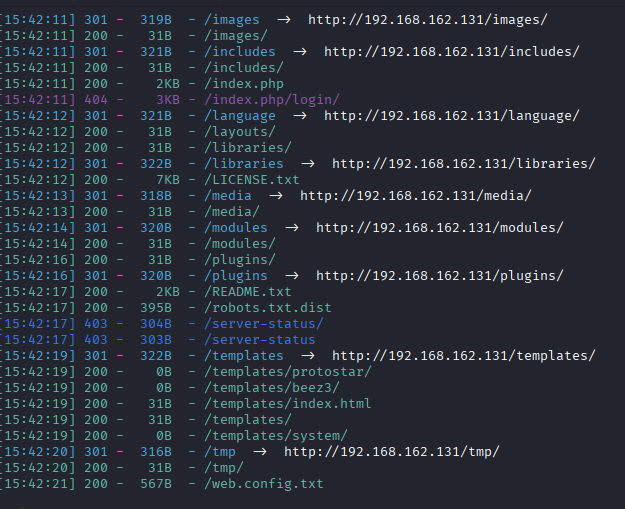Click the /libraries/ path in the 200 row
The image size is (625, 509).
point(248,147)
